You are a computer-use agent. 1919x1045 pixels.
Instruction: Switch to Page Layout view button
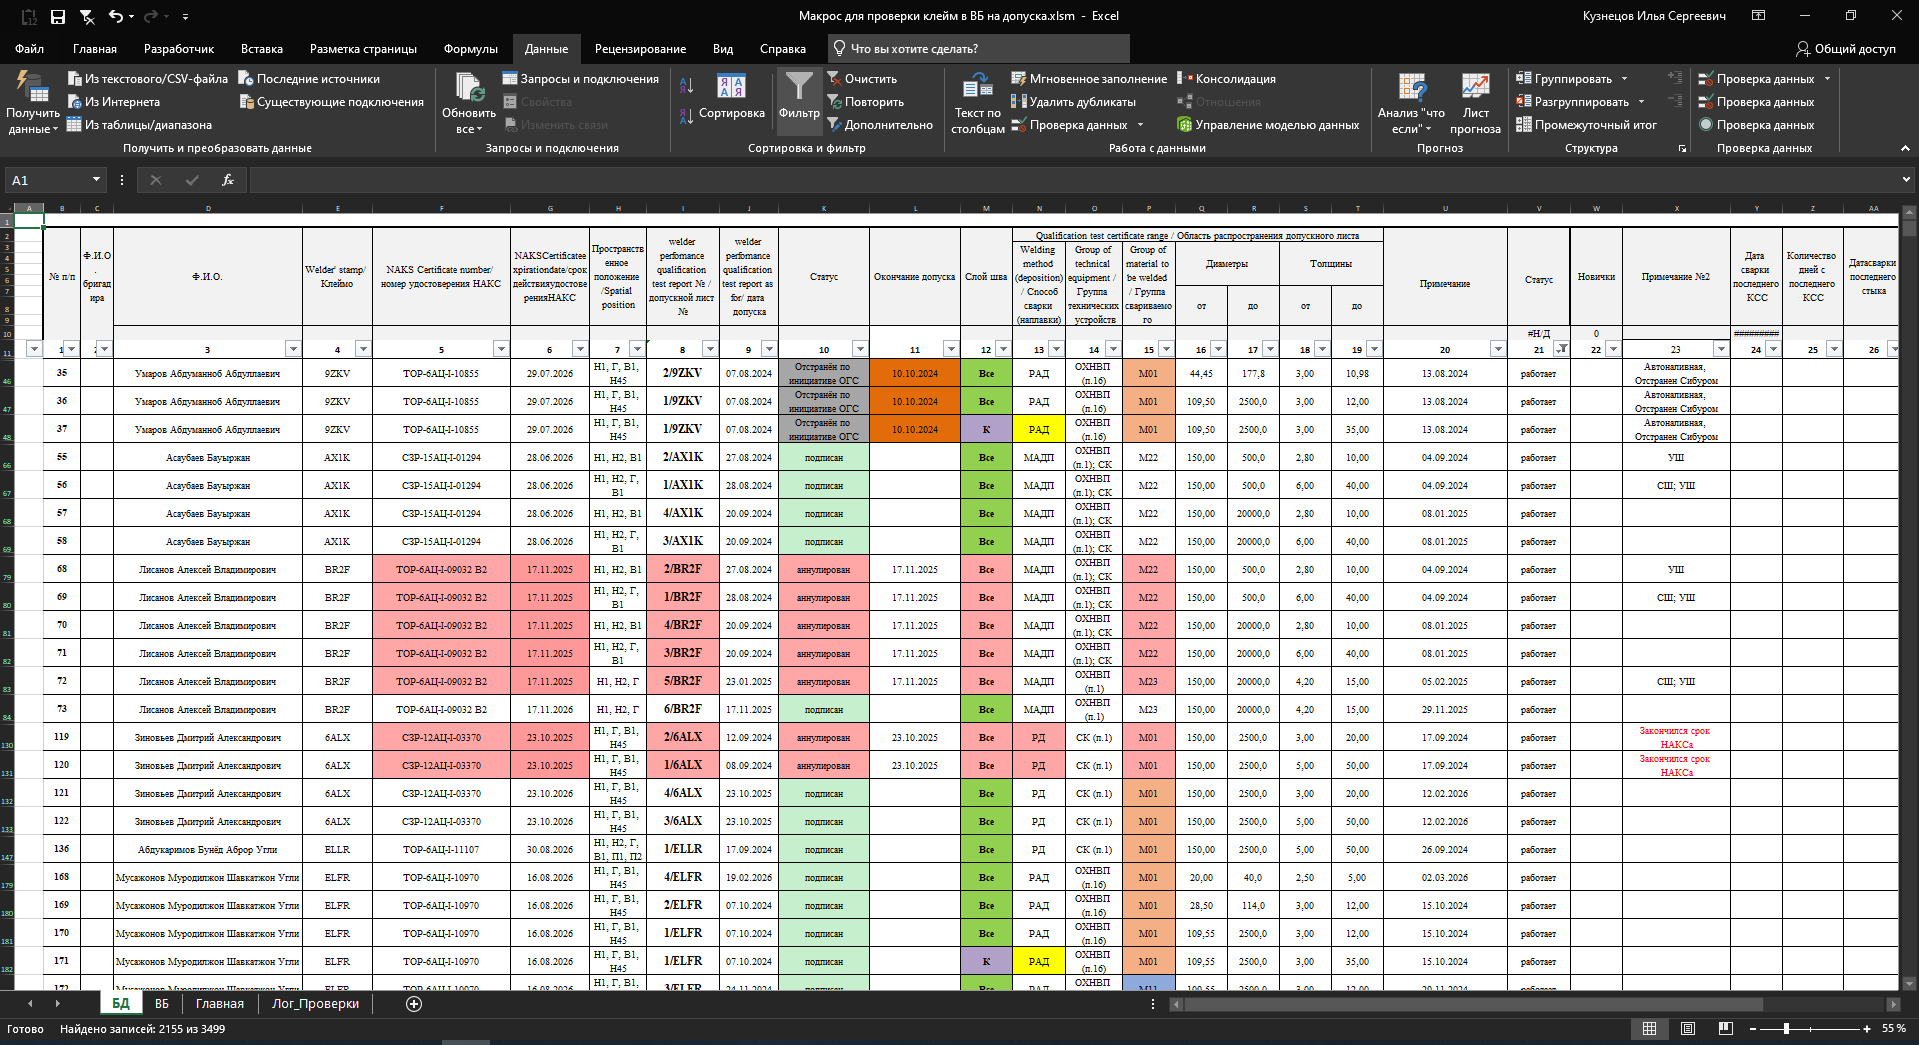point(1688,1029)
